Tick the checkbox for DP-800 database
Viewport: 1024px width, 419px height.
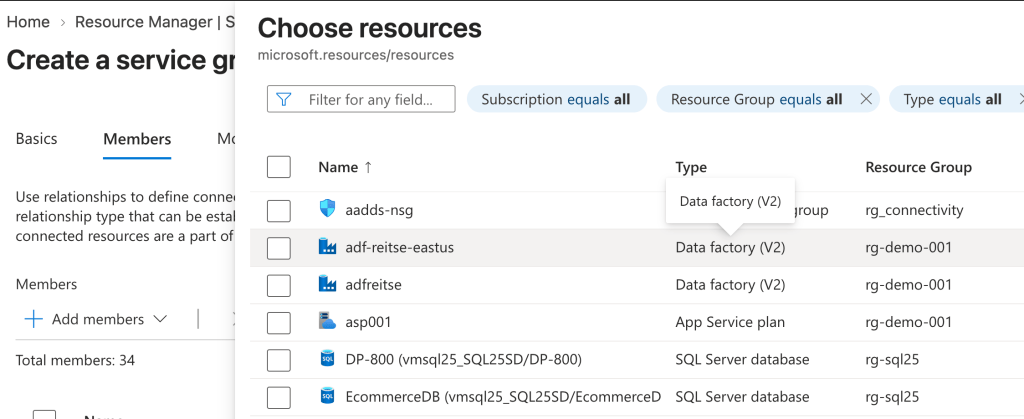coord(279,360)
